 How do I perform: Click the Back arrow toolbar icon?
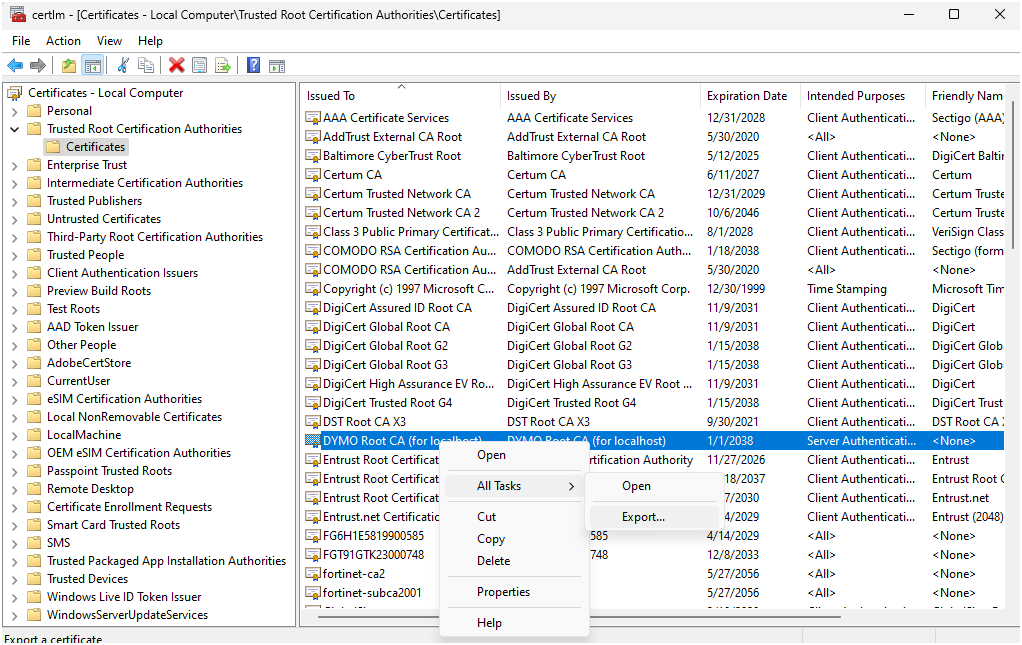click(15, 65)
